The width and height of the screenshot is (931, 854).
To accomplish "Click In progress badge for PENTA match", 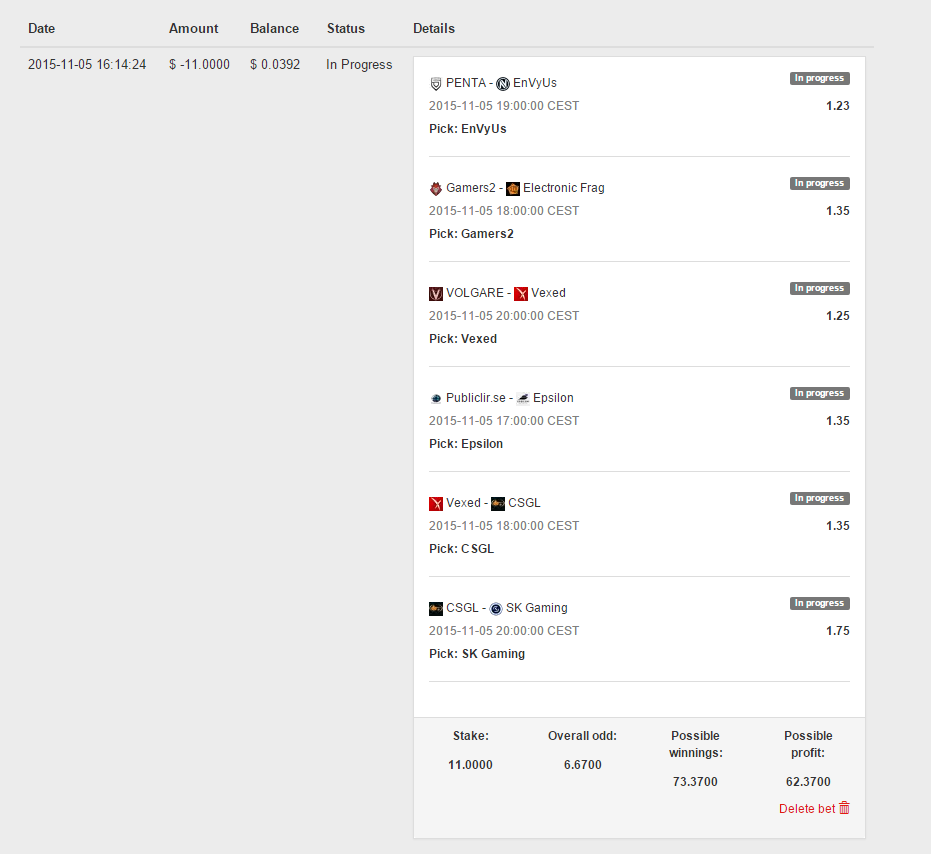I will 819,78.
